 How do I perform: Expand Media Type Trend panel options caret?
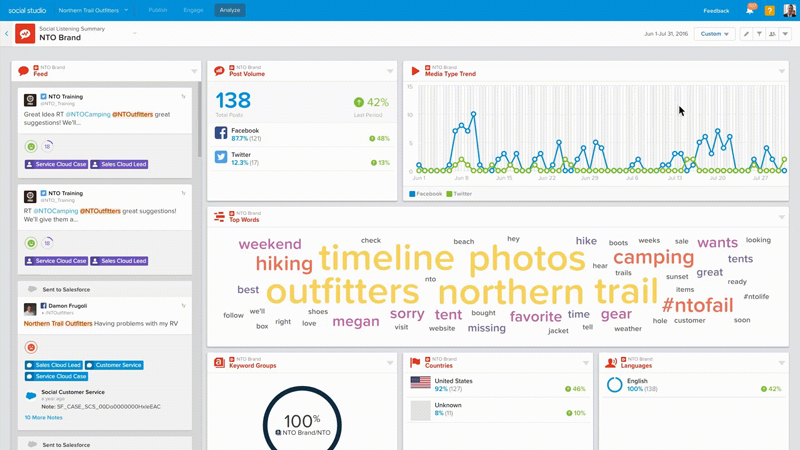[782, 71]
